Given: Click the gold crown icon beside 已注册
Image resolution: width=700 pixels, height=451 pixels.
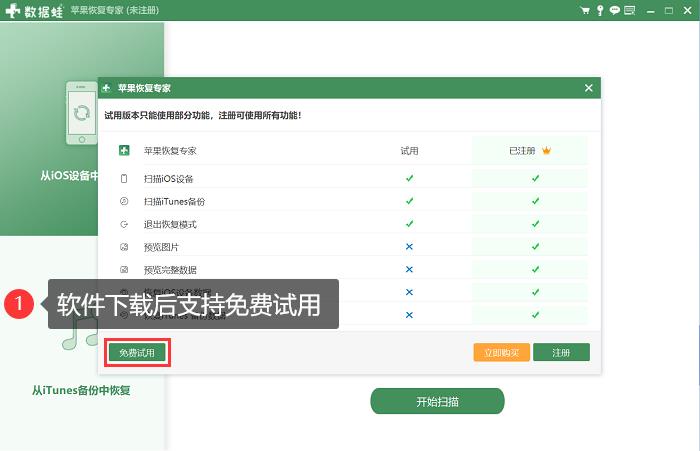Looking at the screenshot, I should (547, 151).
